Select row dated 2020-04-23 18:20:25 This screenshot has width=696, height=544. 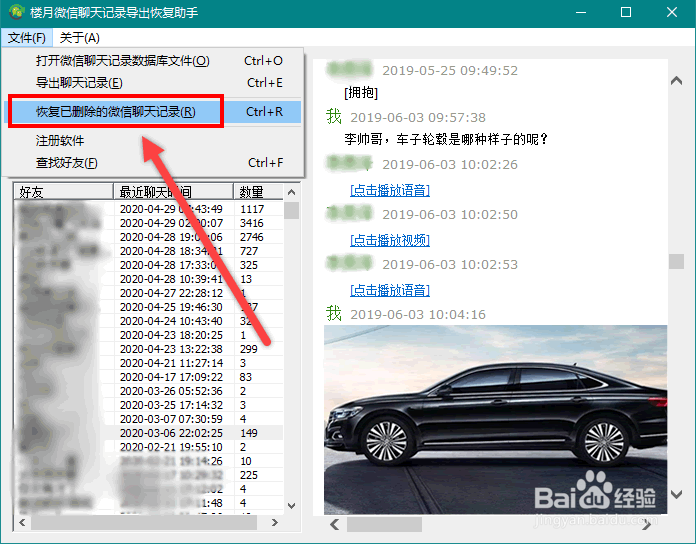[149, 335]
